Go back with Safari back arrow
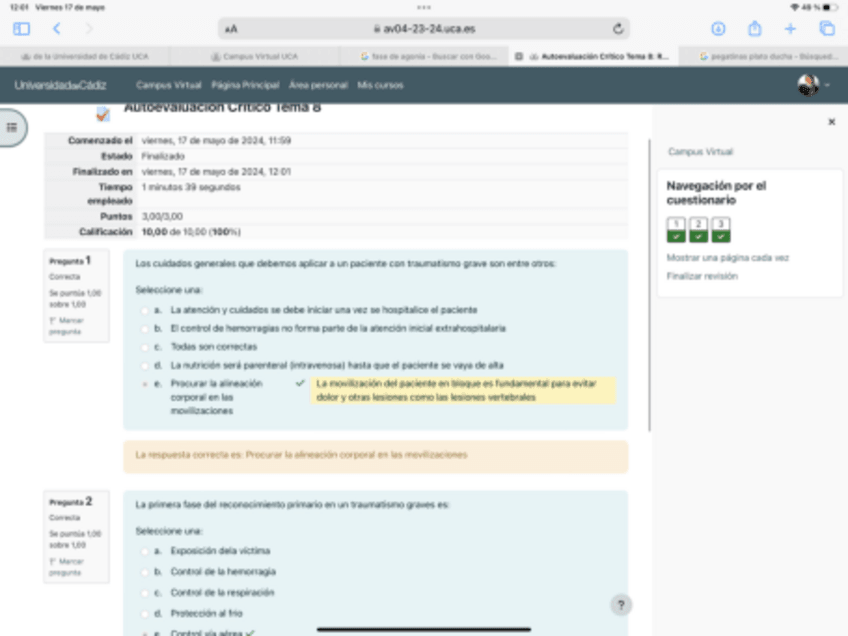 (x=57, y=29)
